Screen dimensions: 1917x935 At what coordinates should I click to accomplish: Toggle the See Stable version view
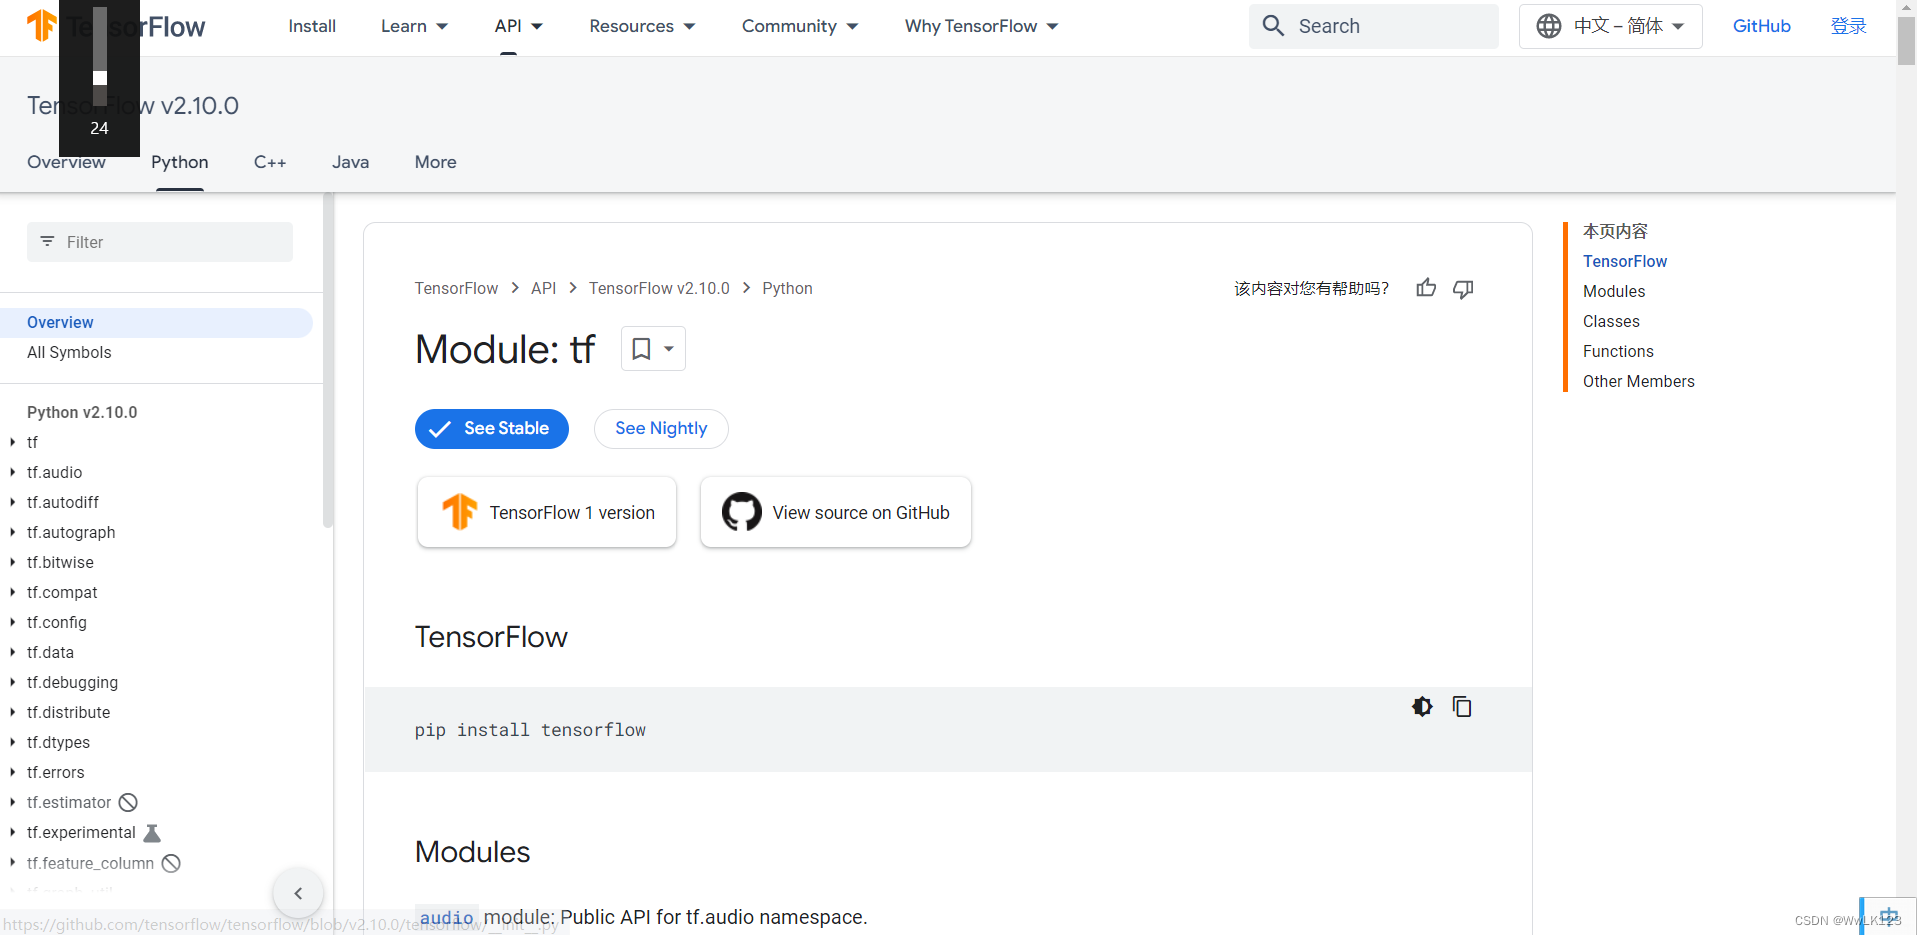coord(491,428)
